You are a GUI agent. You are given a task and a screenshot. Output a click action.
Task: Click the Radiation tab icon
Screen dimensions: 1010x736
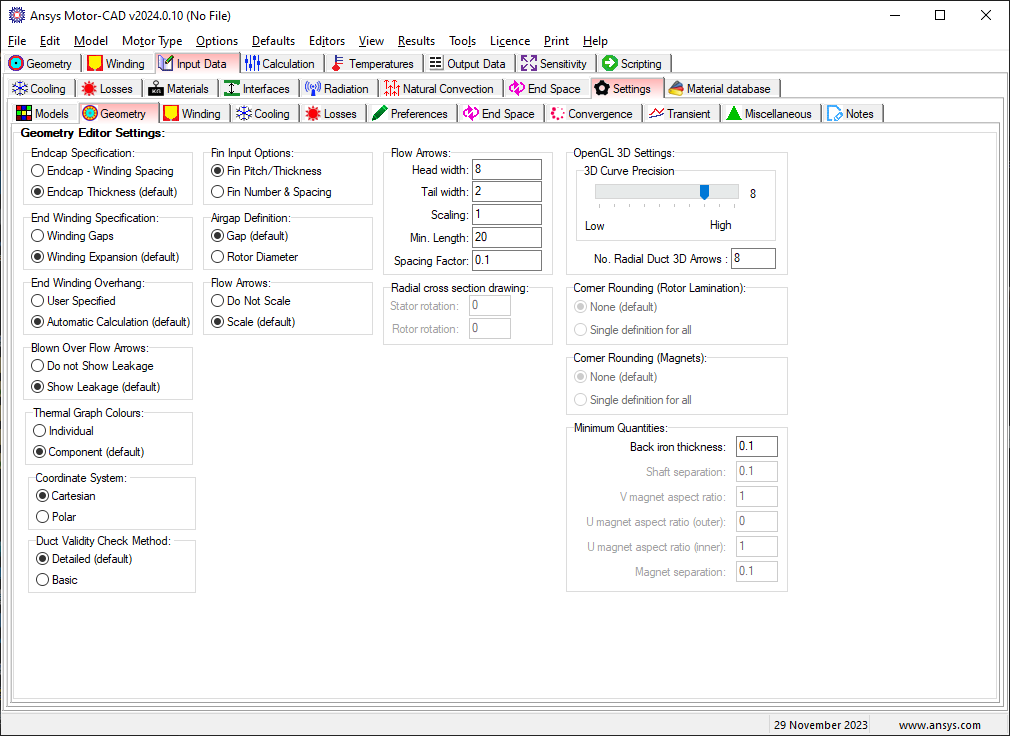(312, 89)
